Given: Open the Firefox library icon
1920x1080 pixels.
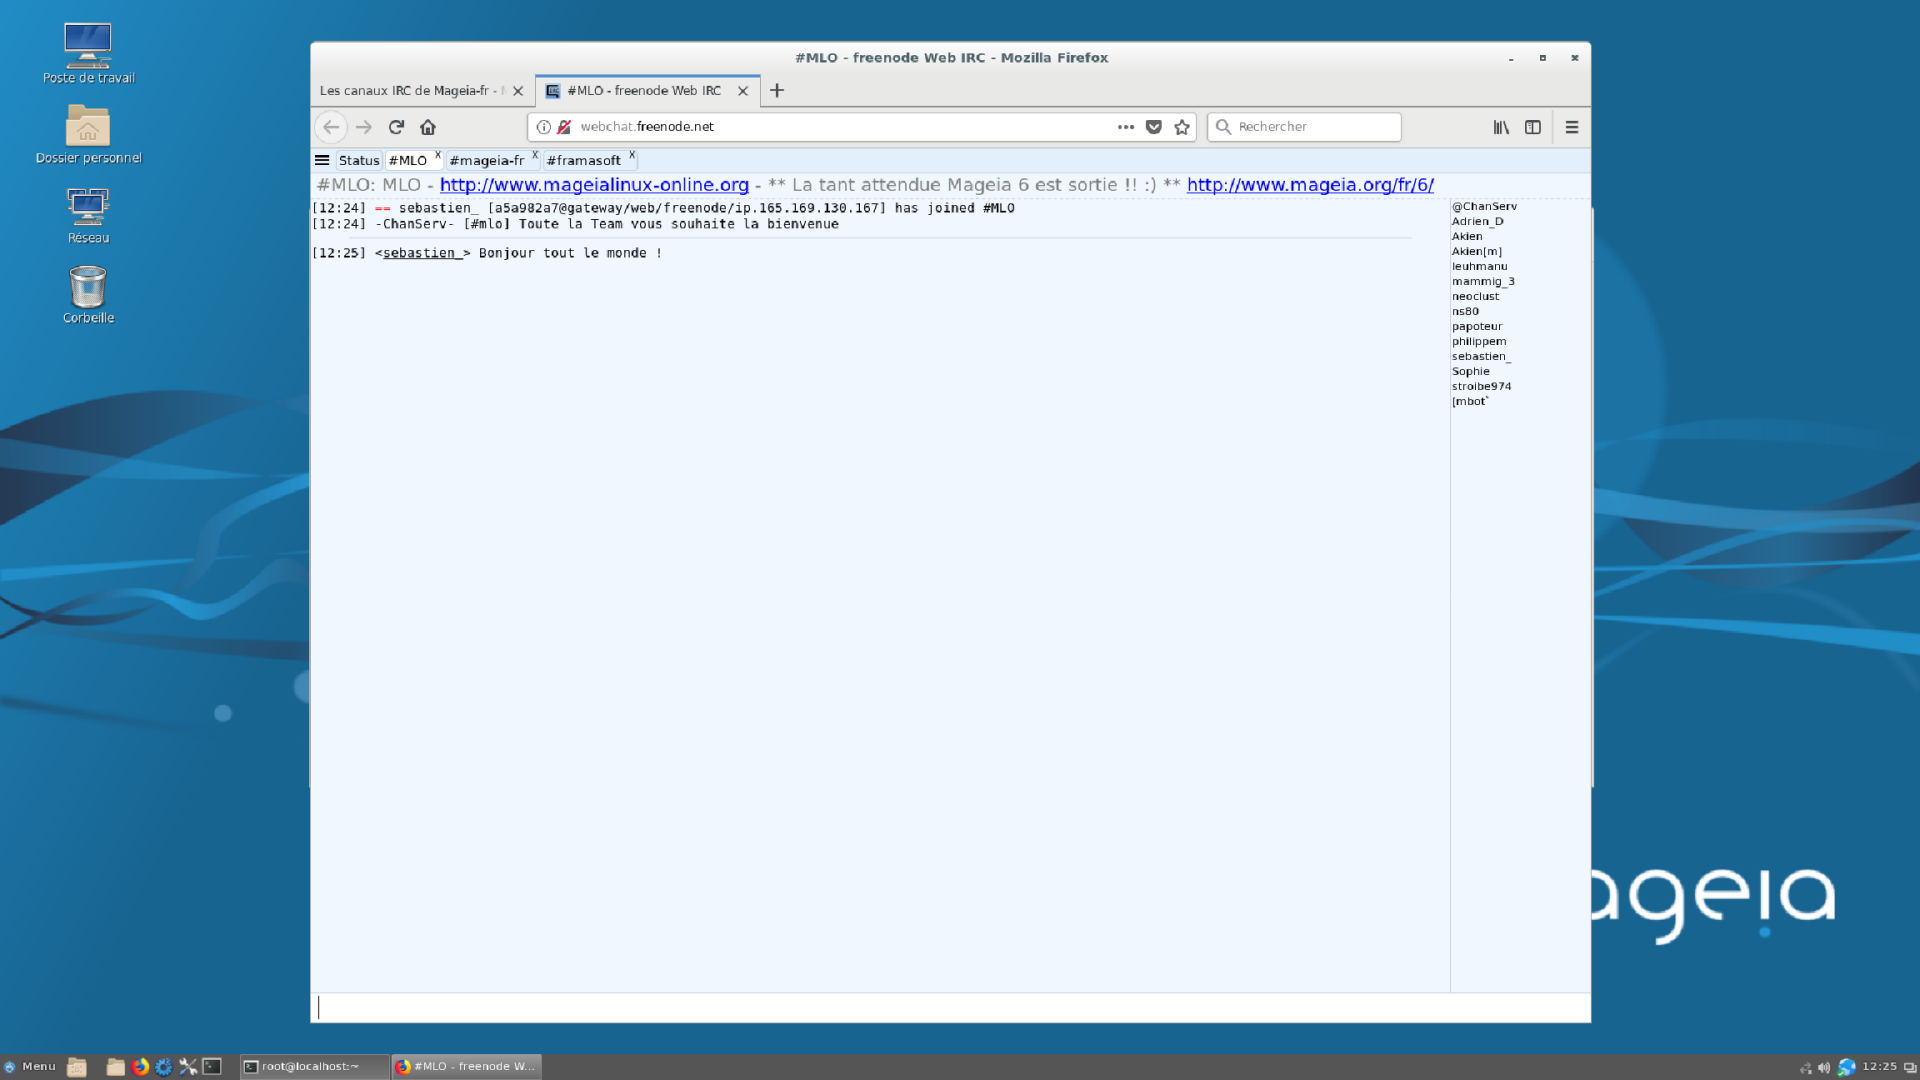Looking at the screenshot, I should click(x=1501, y=127).
